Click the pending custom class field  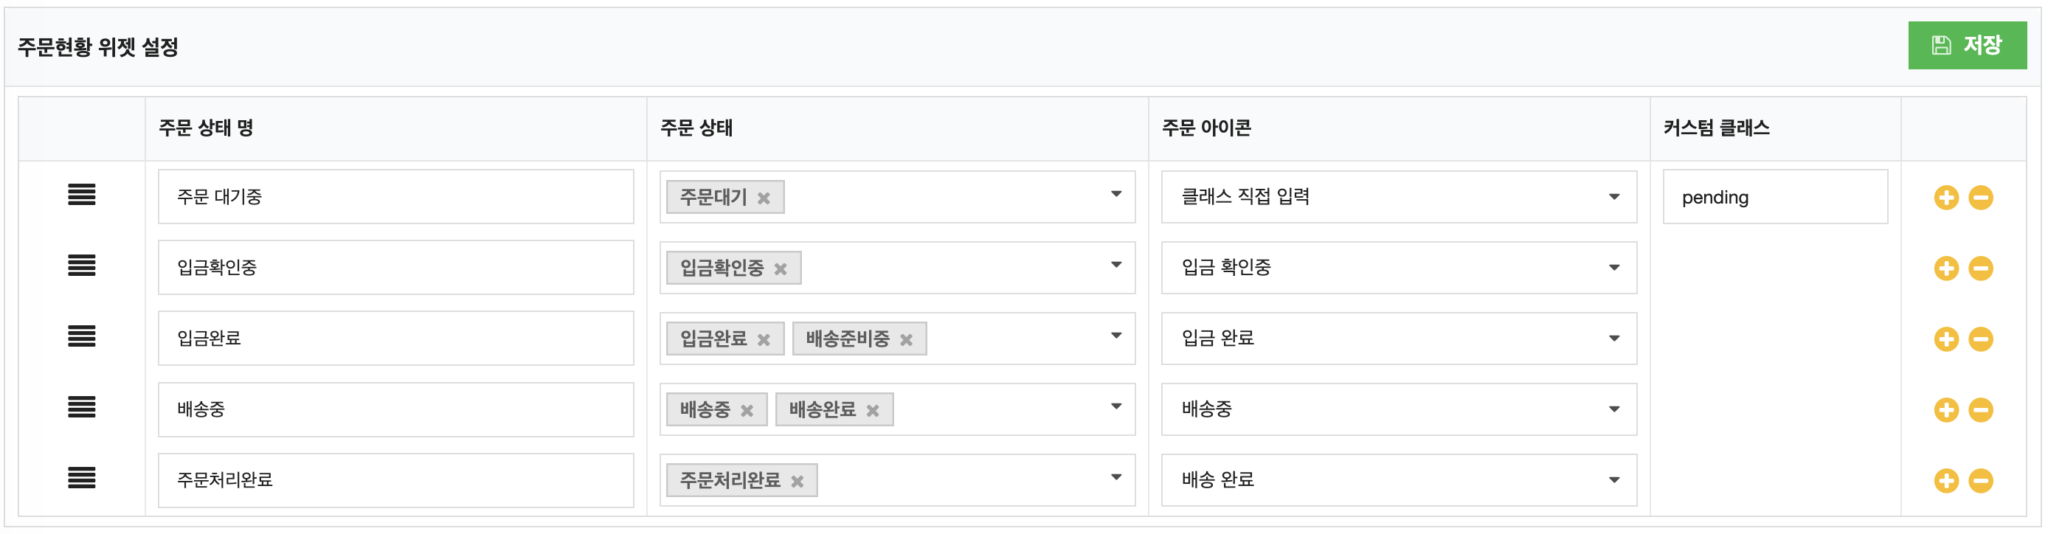[1774, 197]
